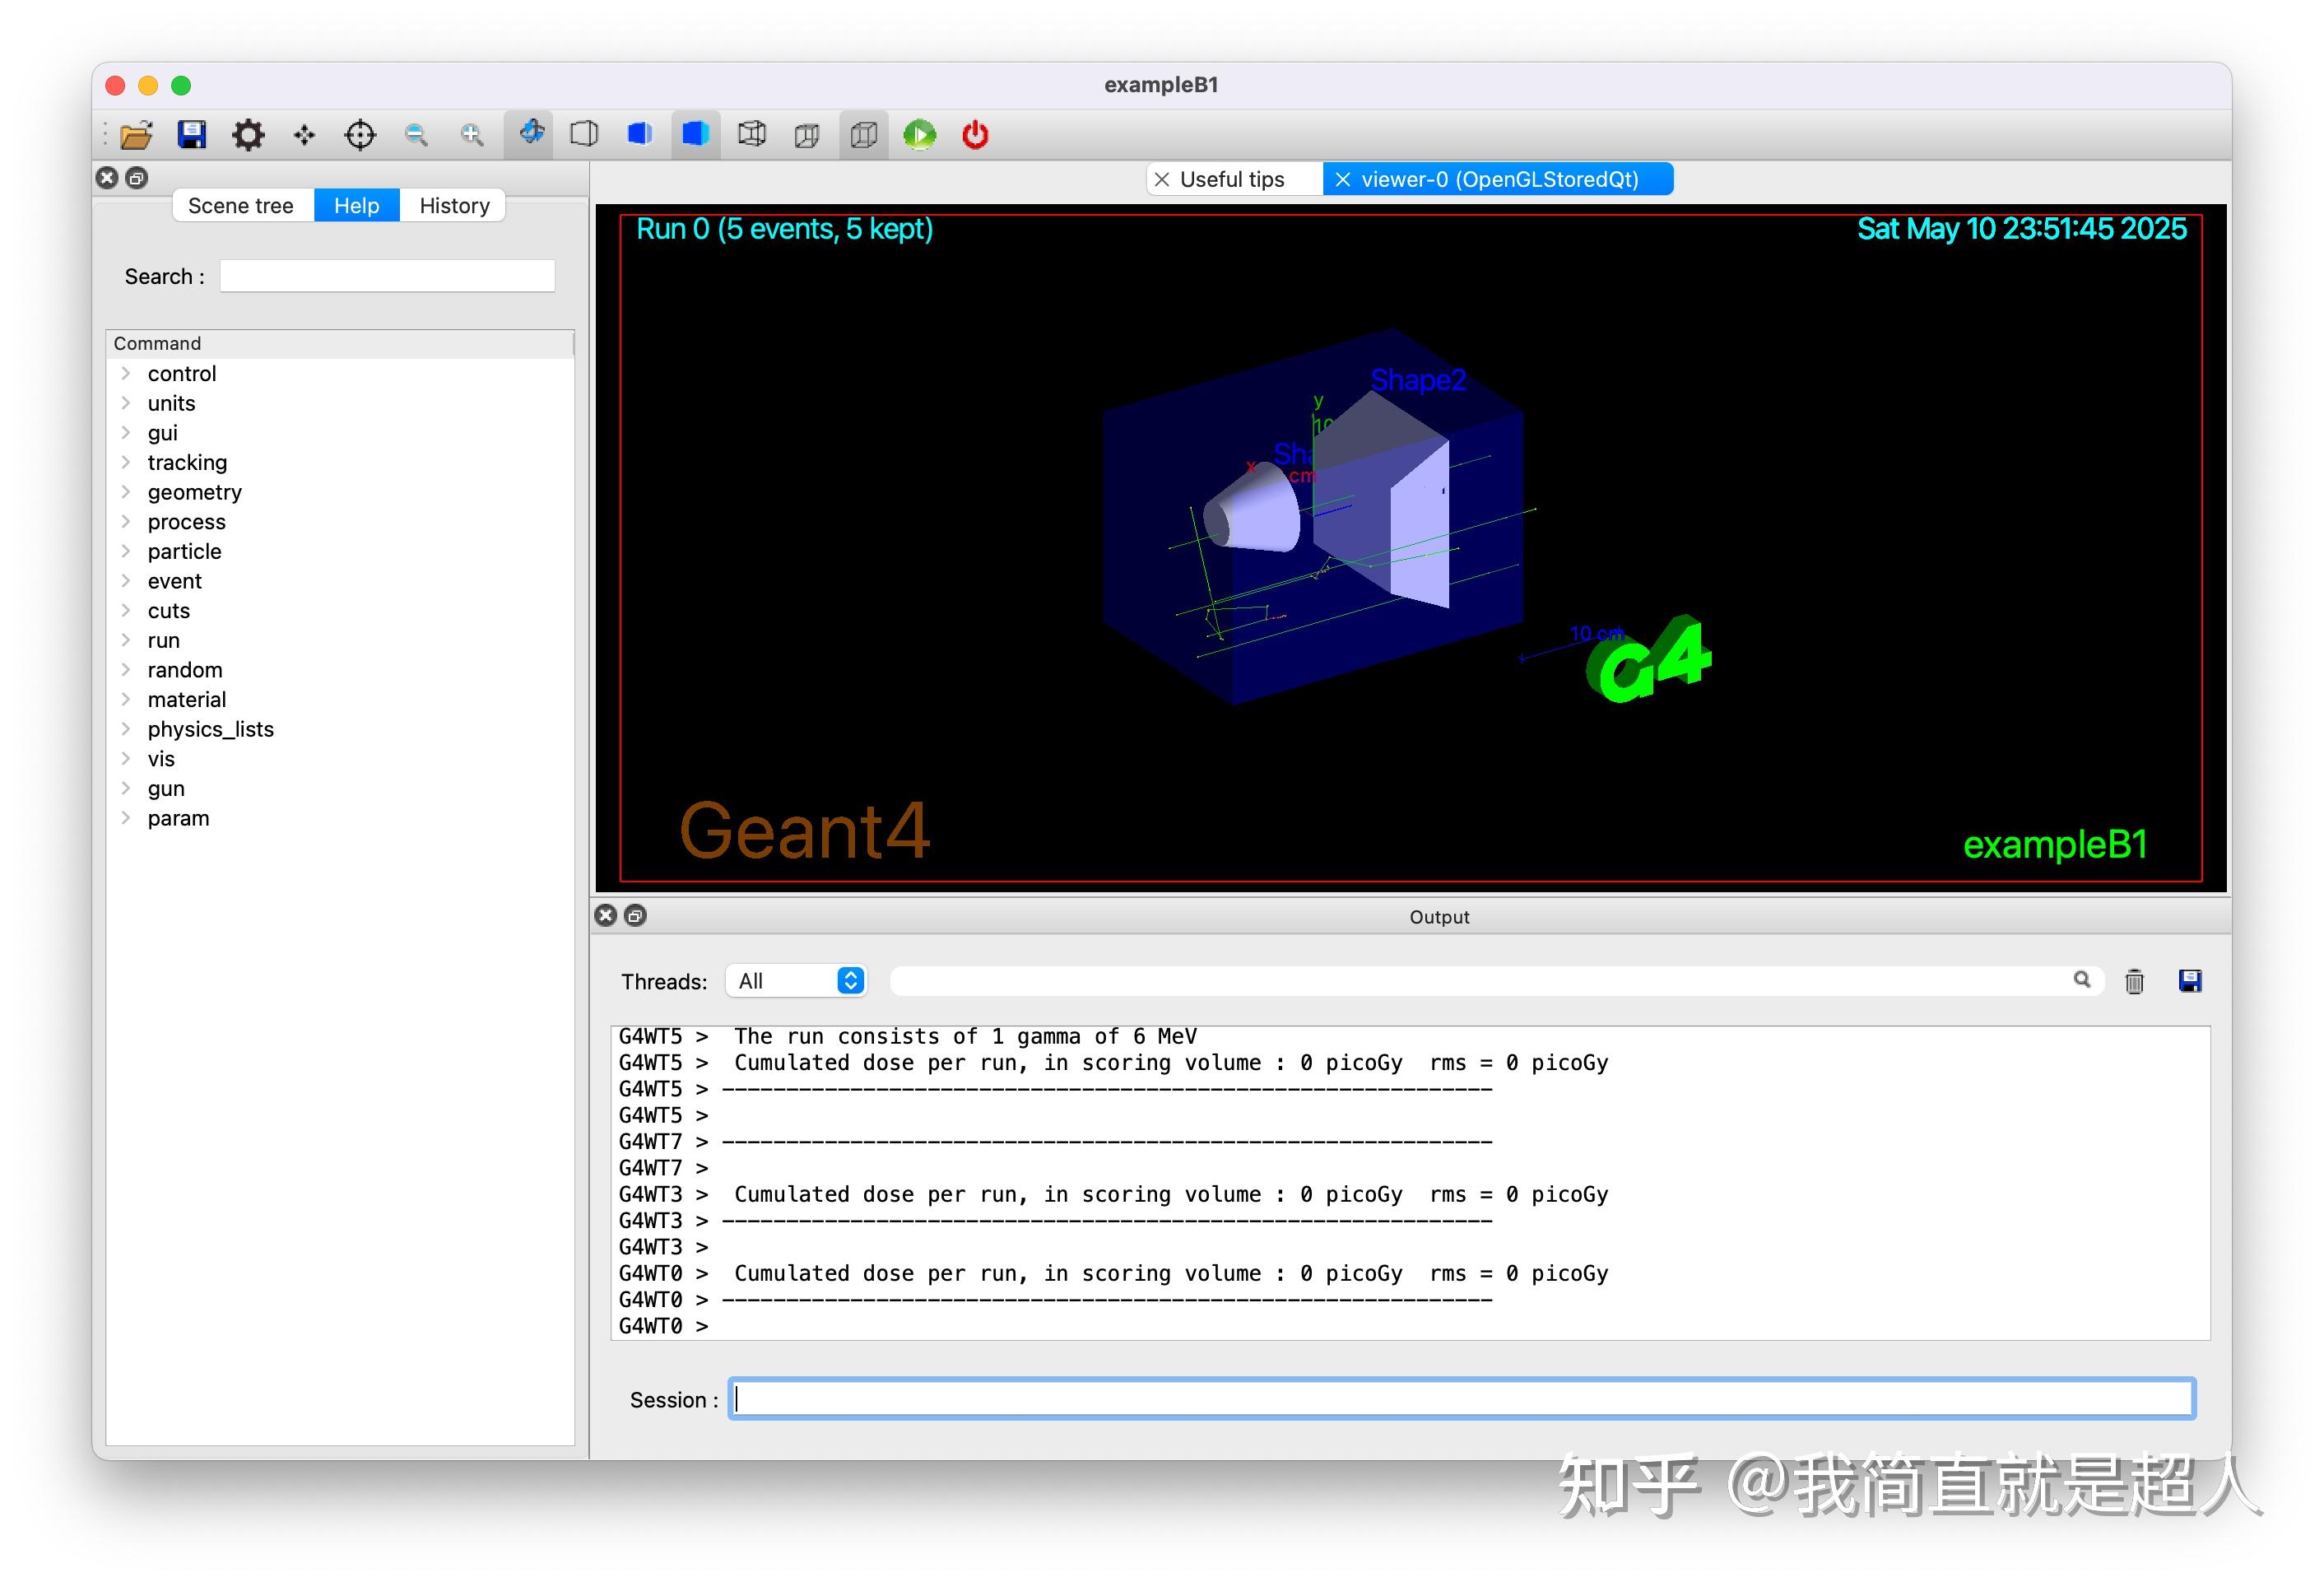Select the four-arrow move tool
This screenshot has height=1582, width=2324.
point(304,135)
